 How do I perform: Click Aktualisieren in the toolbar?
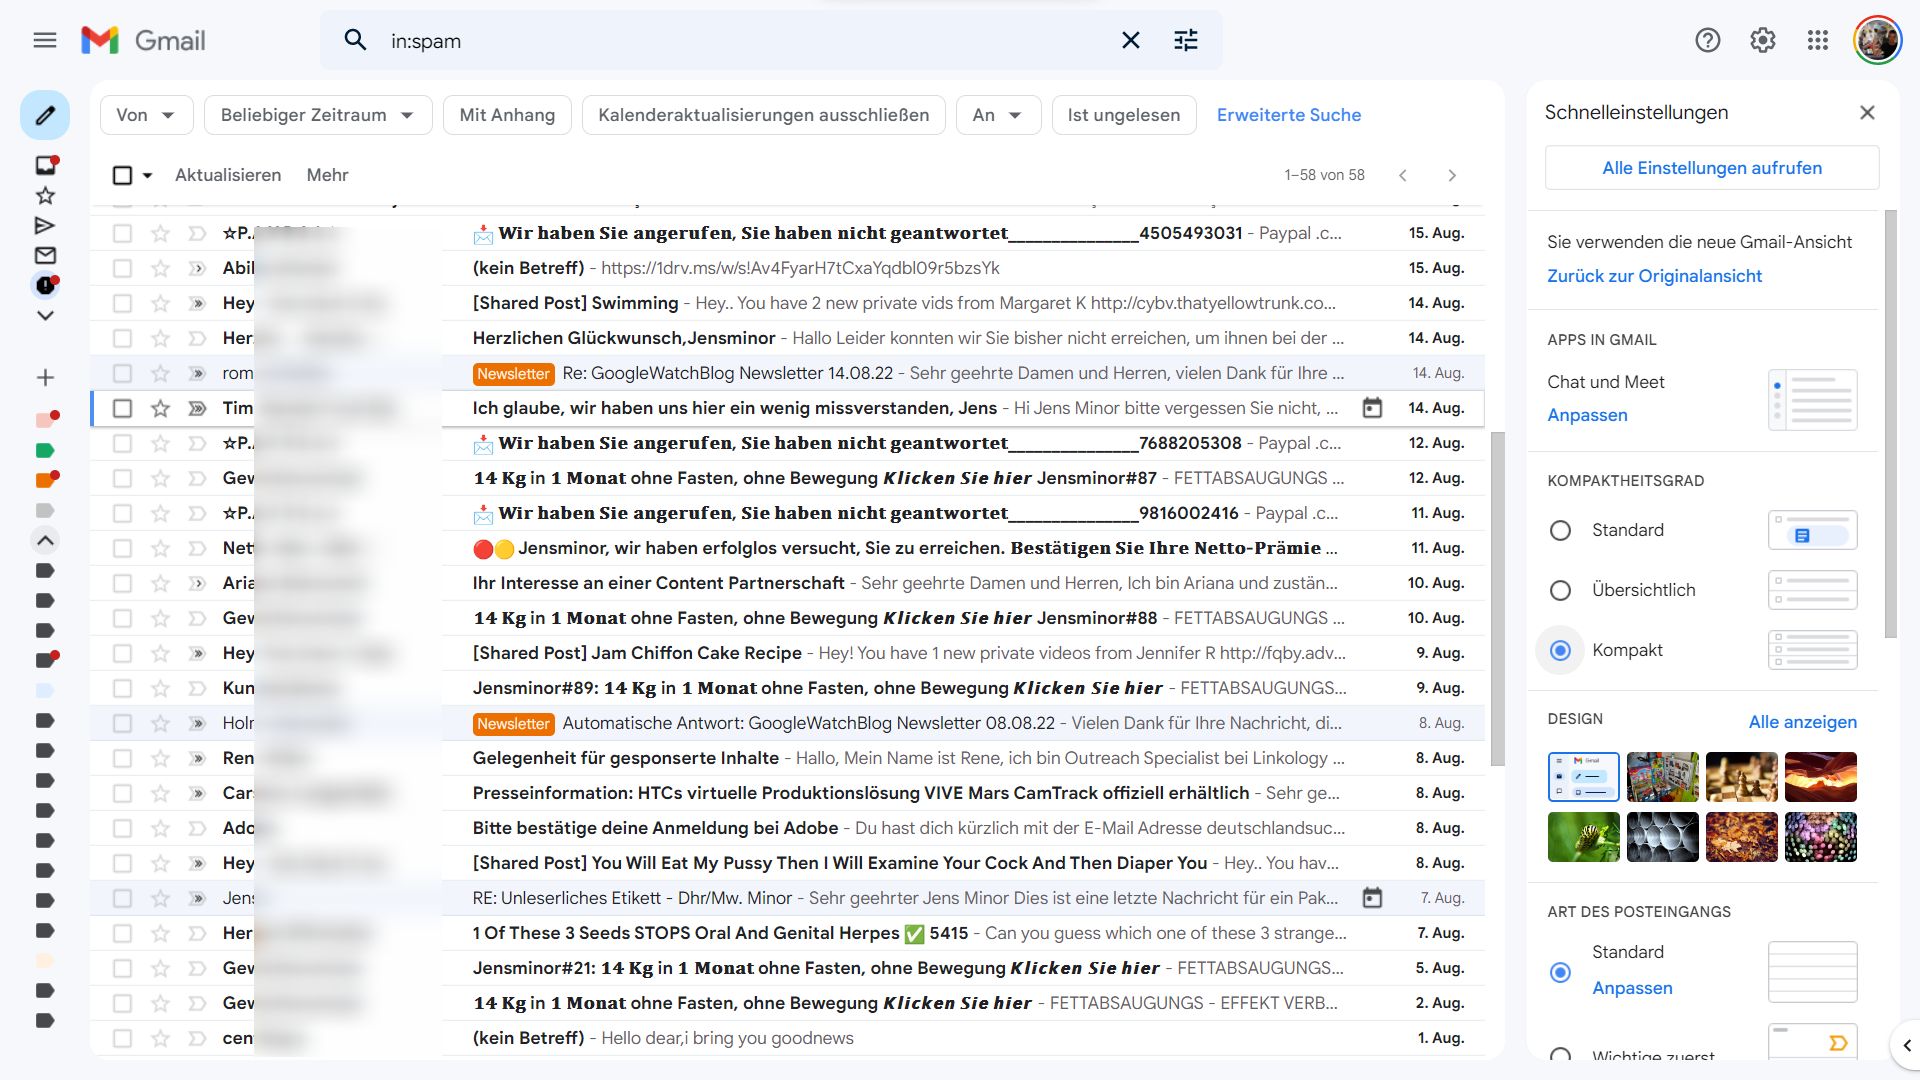(228, 175)
